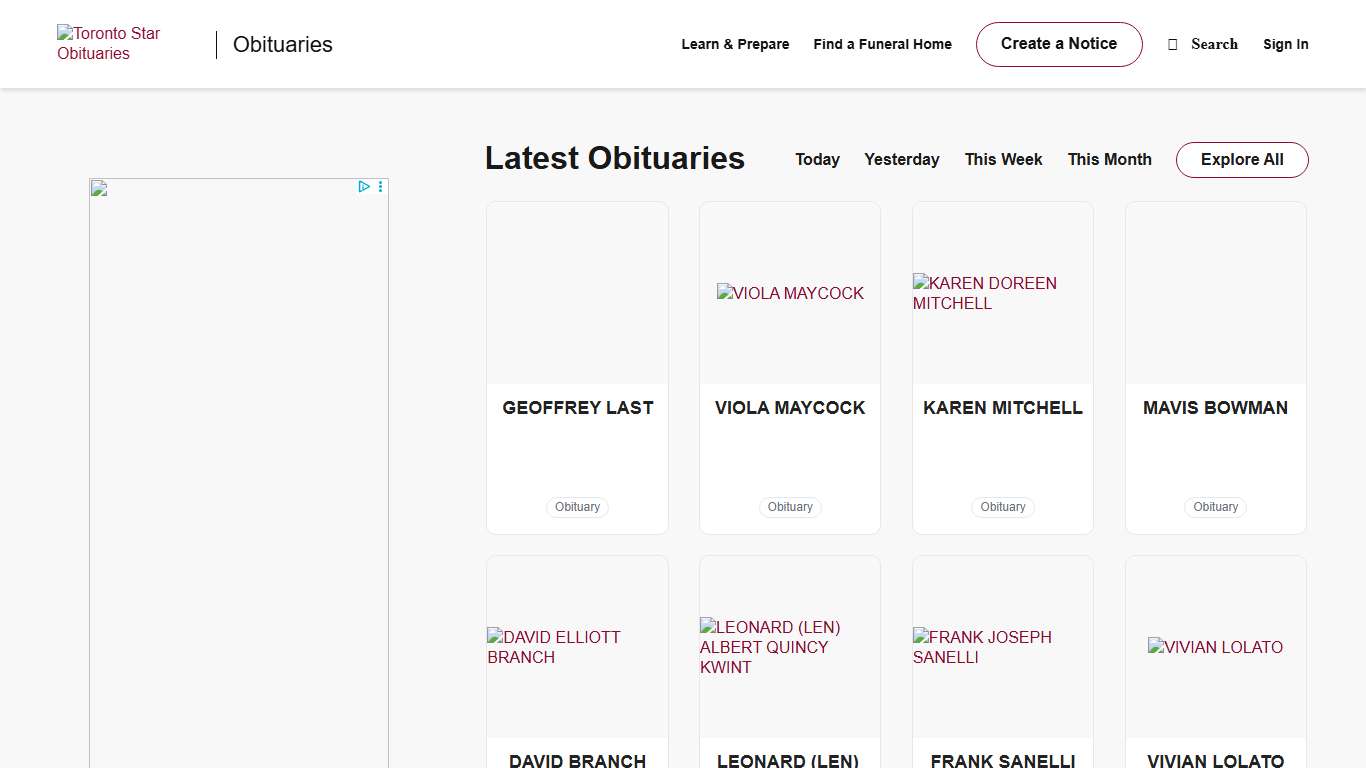Filter obituaries by Today

817,160
